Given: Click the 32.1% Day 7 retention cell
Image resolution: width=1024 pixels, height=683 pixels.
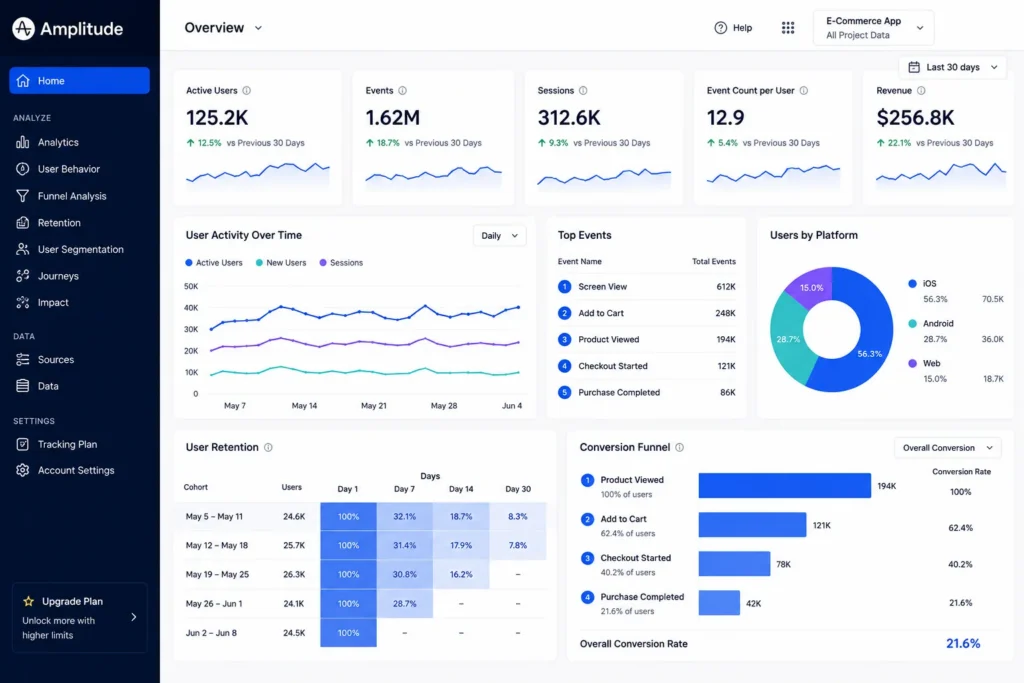Looking at the screenshot, I should pos(404,516).
